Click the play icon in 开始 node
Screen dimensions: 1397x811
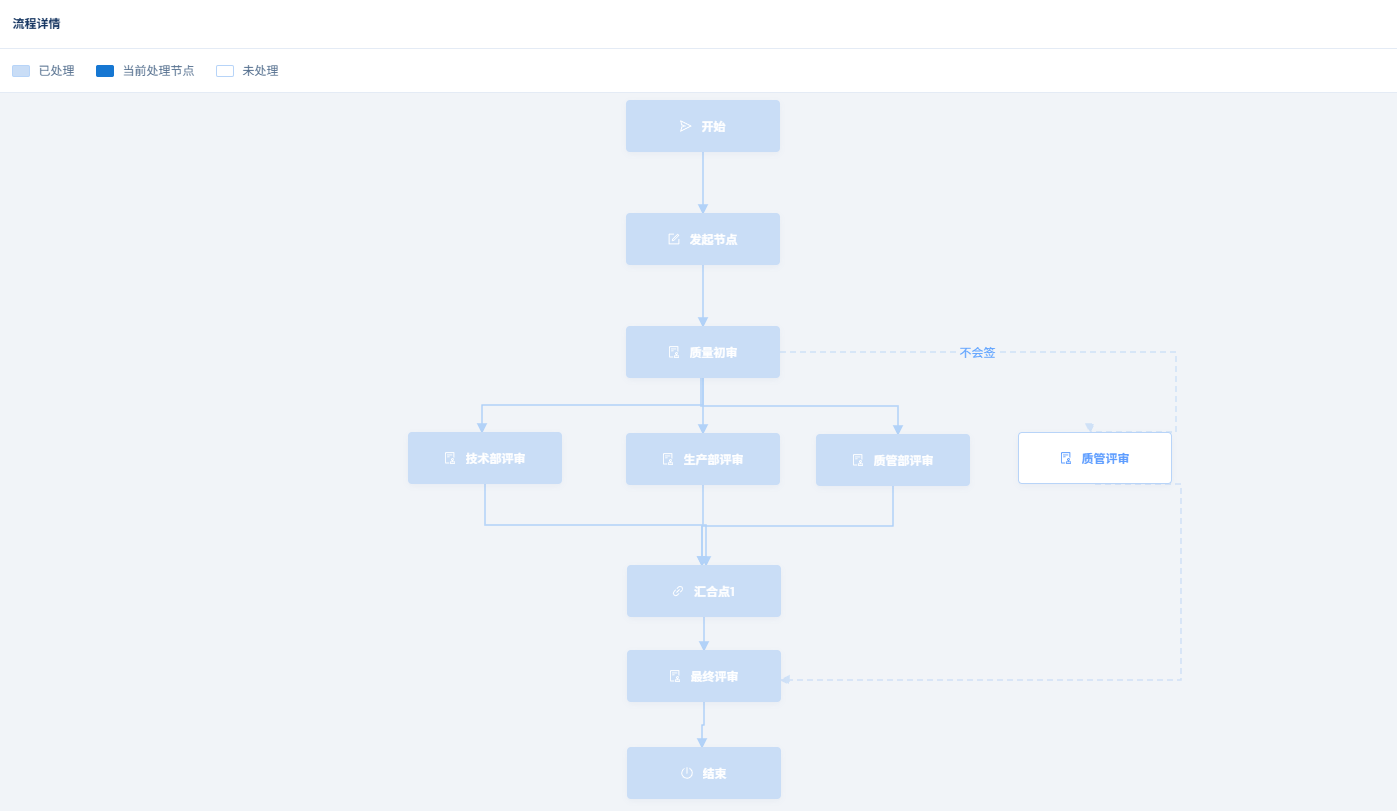click(x=685, y=126)
